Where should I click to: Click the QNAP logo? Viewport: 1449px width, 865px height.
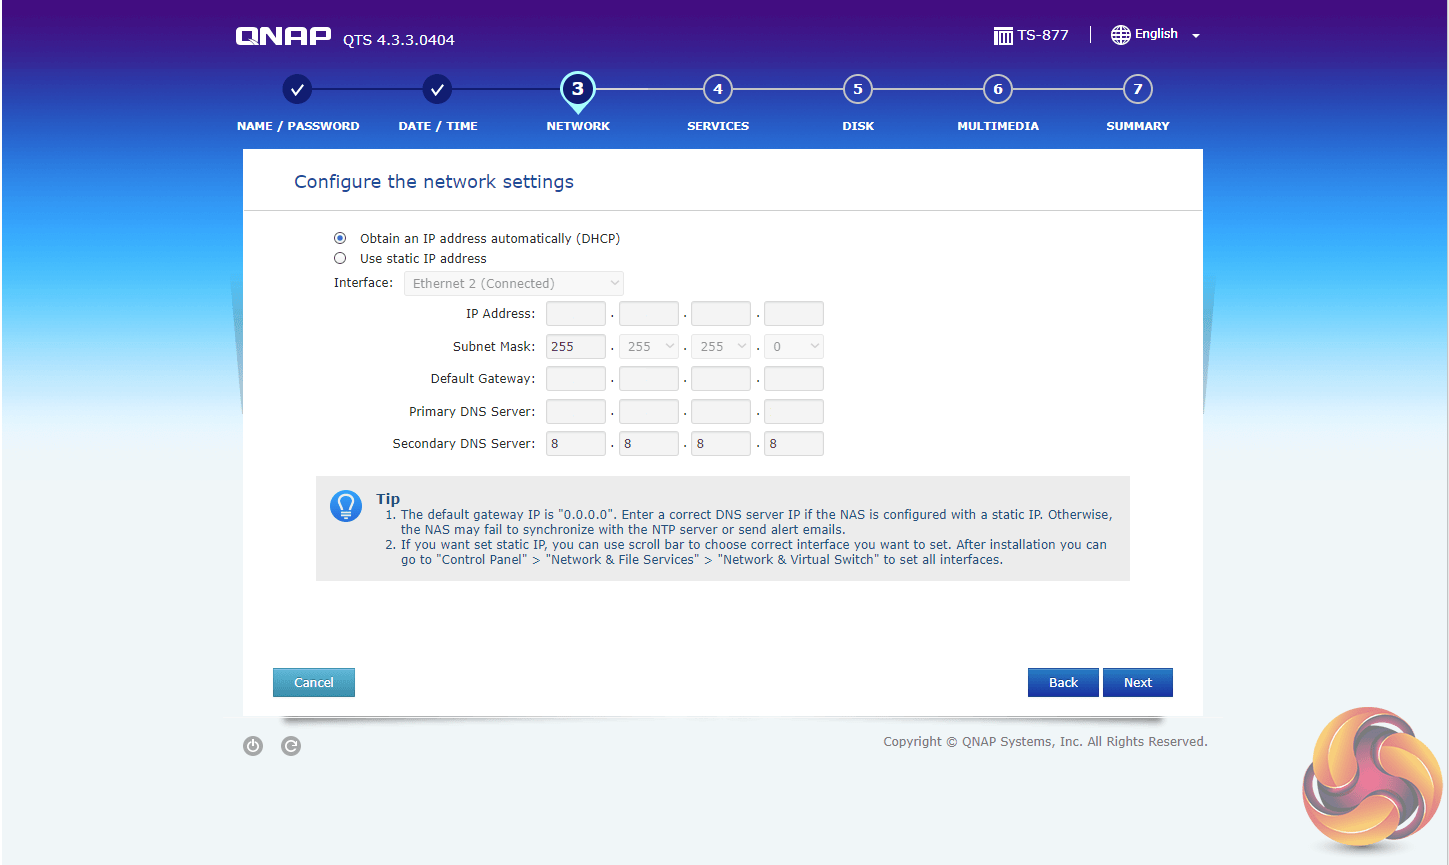pos(283,36)
